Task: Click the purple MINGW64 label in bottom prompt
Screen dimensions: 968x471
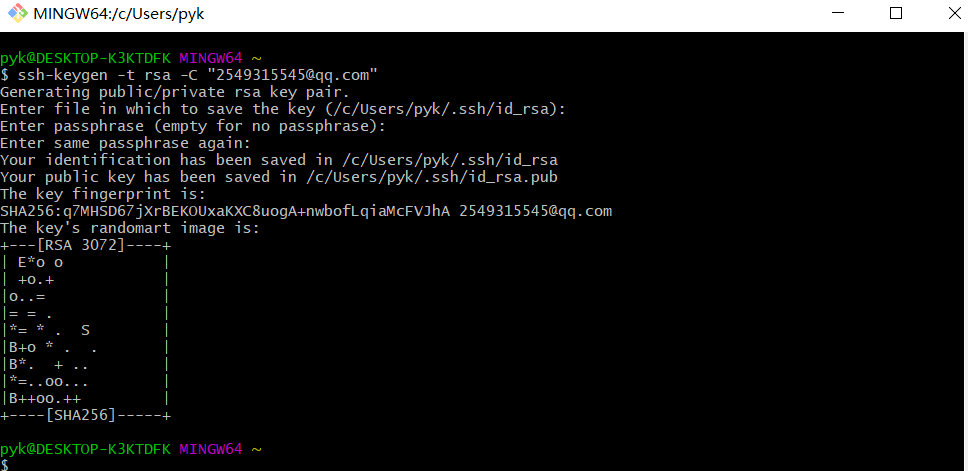Action: (x=211, y=449)
